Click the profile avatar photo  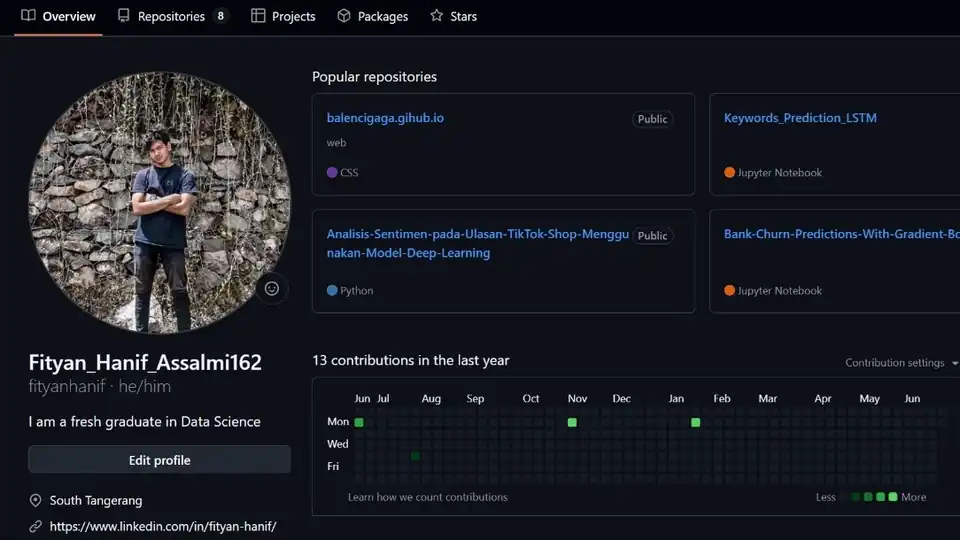(x=159, y=203)
